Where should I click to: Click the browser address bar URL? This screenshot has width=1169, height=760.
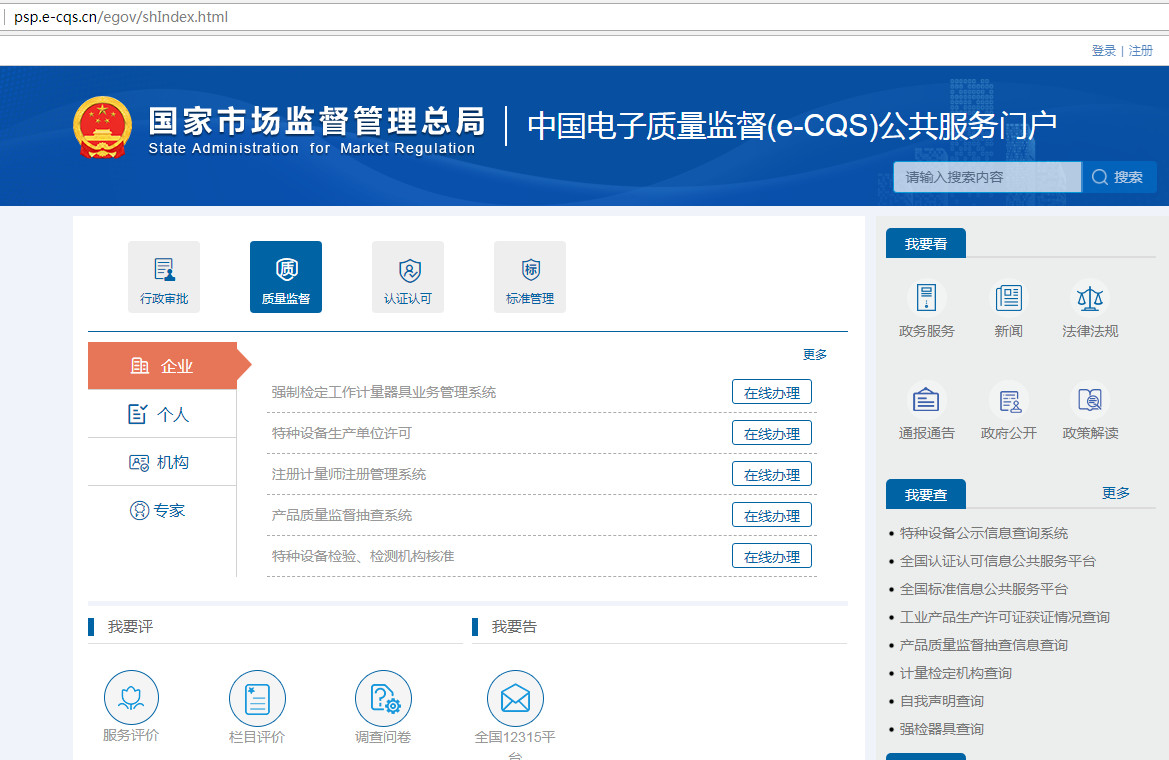(121, 16)
